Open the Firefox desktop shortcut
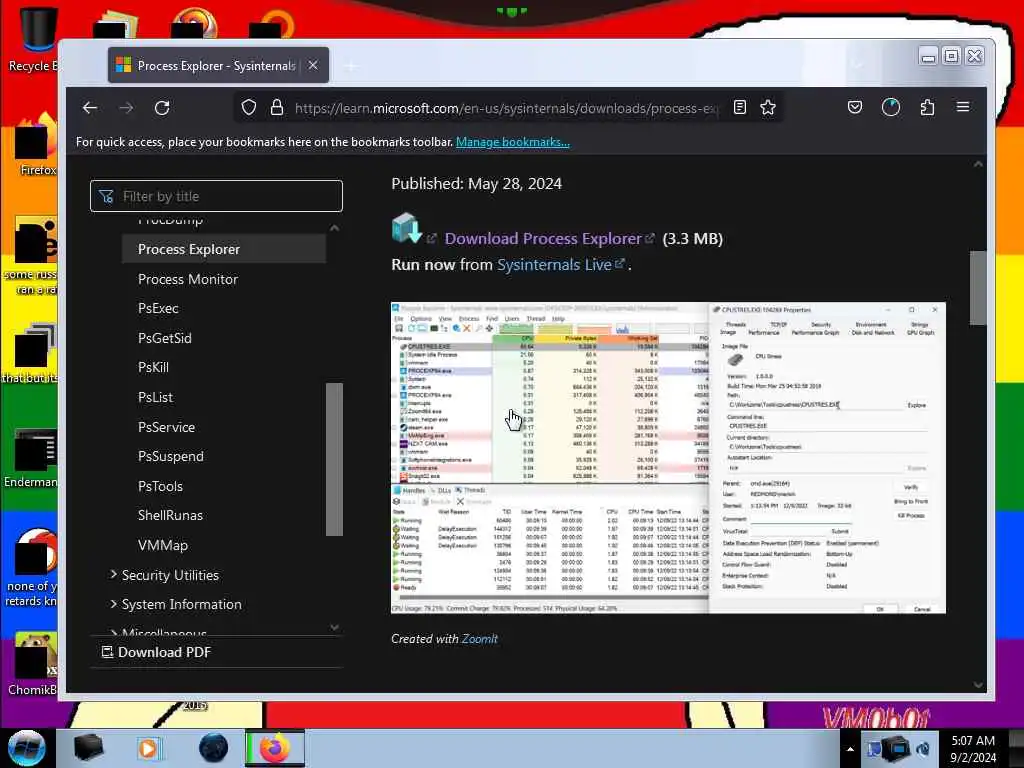Image resolution: width=1024 pixels, height=768 pixels. [36, 145]
